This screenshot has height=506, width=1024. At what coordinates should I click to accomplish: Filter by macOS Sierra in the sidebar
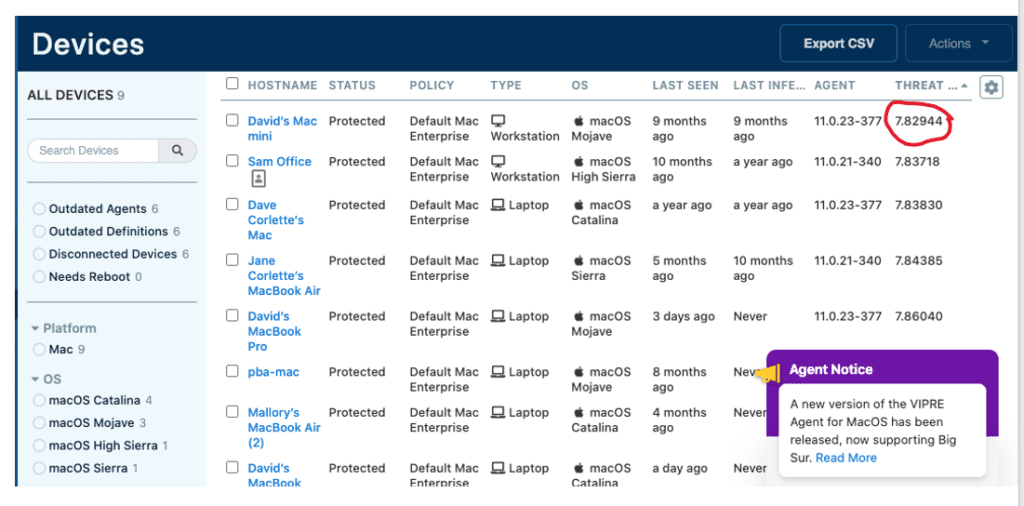coord(39,468)
